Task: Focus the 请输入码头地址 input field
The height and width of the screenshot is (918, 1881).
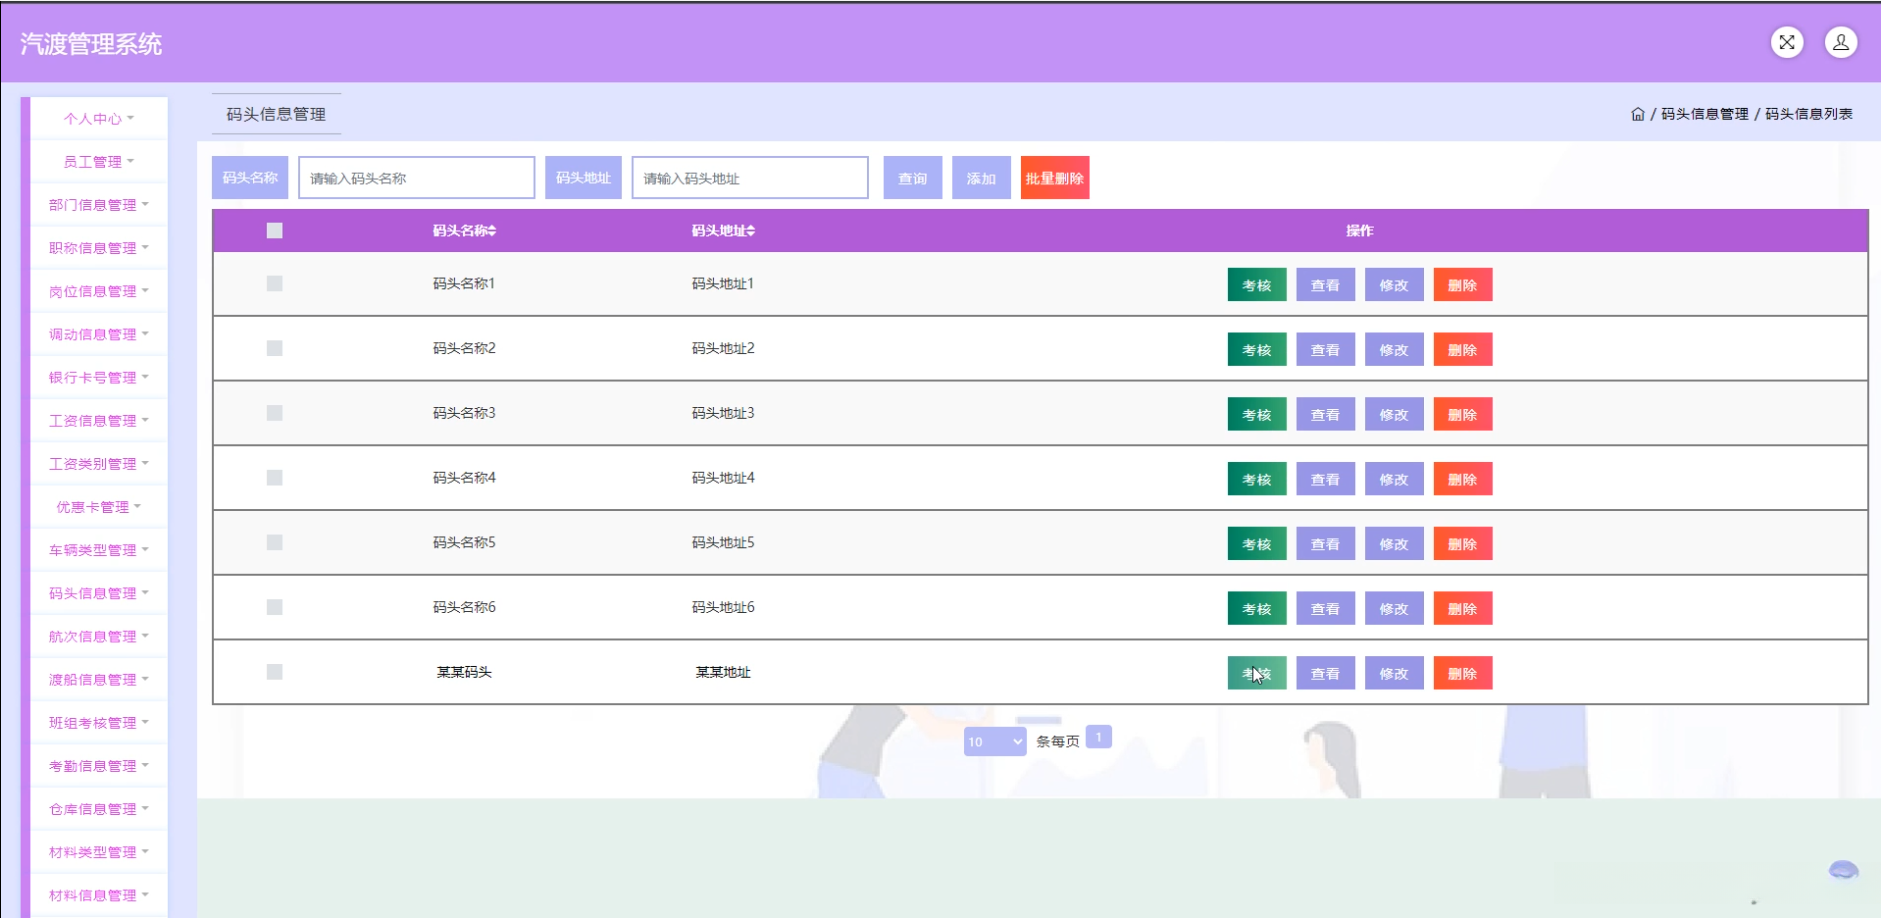Action: point(750,178)
